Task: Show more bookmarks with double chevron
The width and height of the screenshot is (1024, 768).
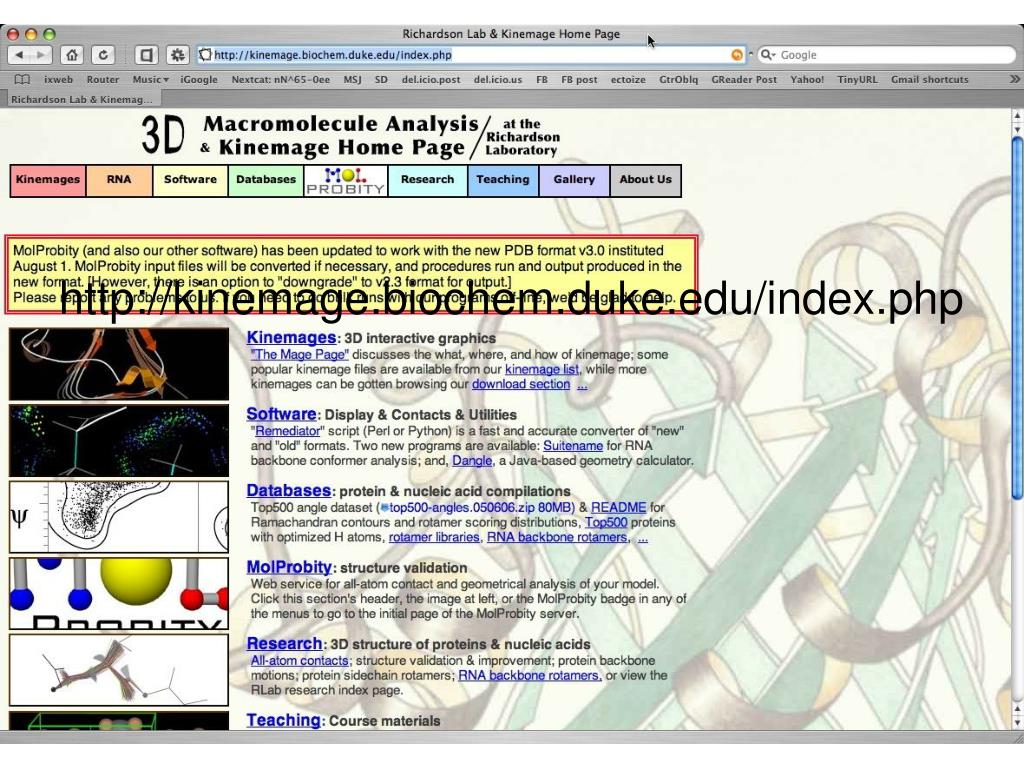Action: pos(1014,79)
